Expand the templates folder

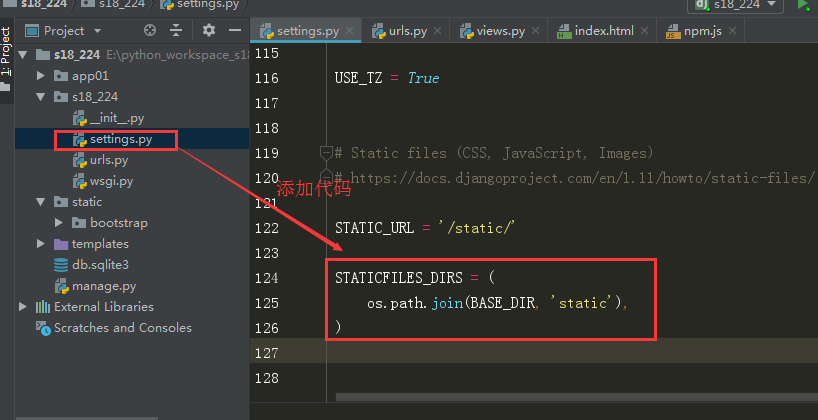click(41, 244)
